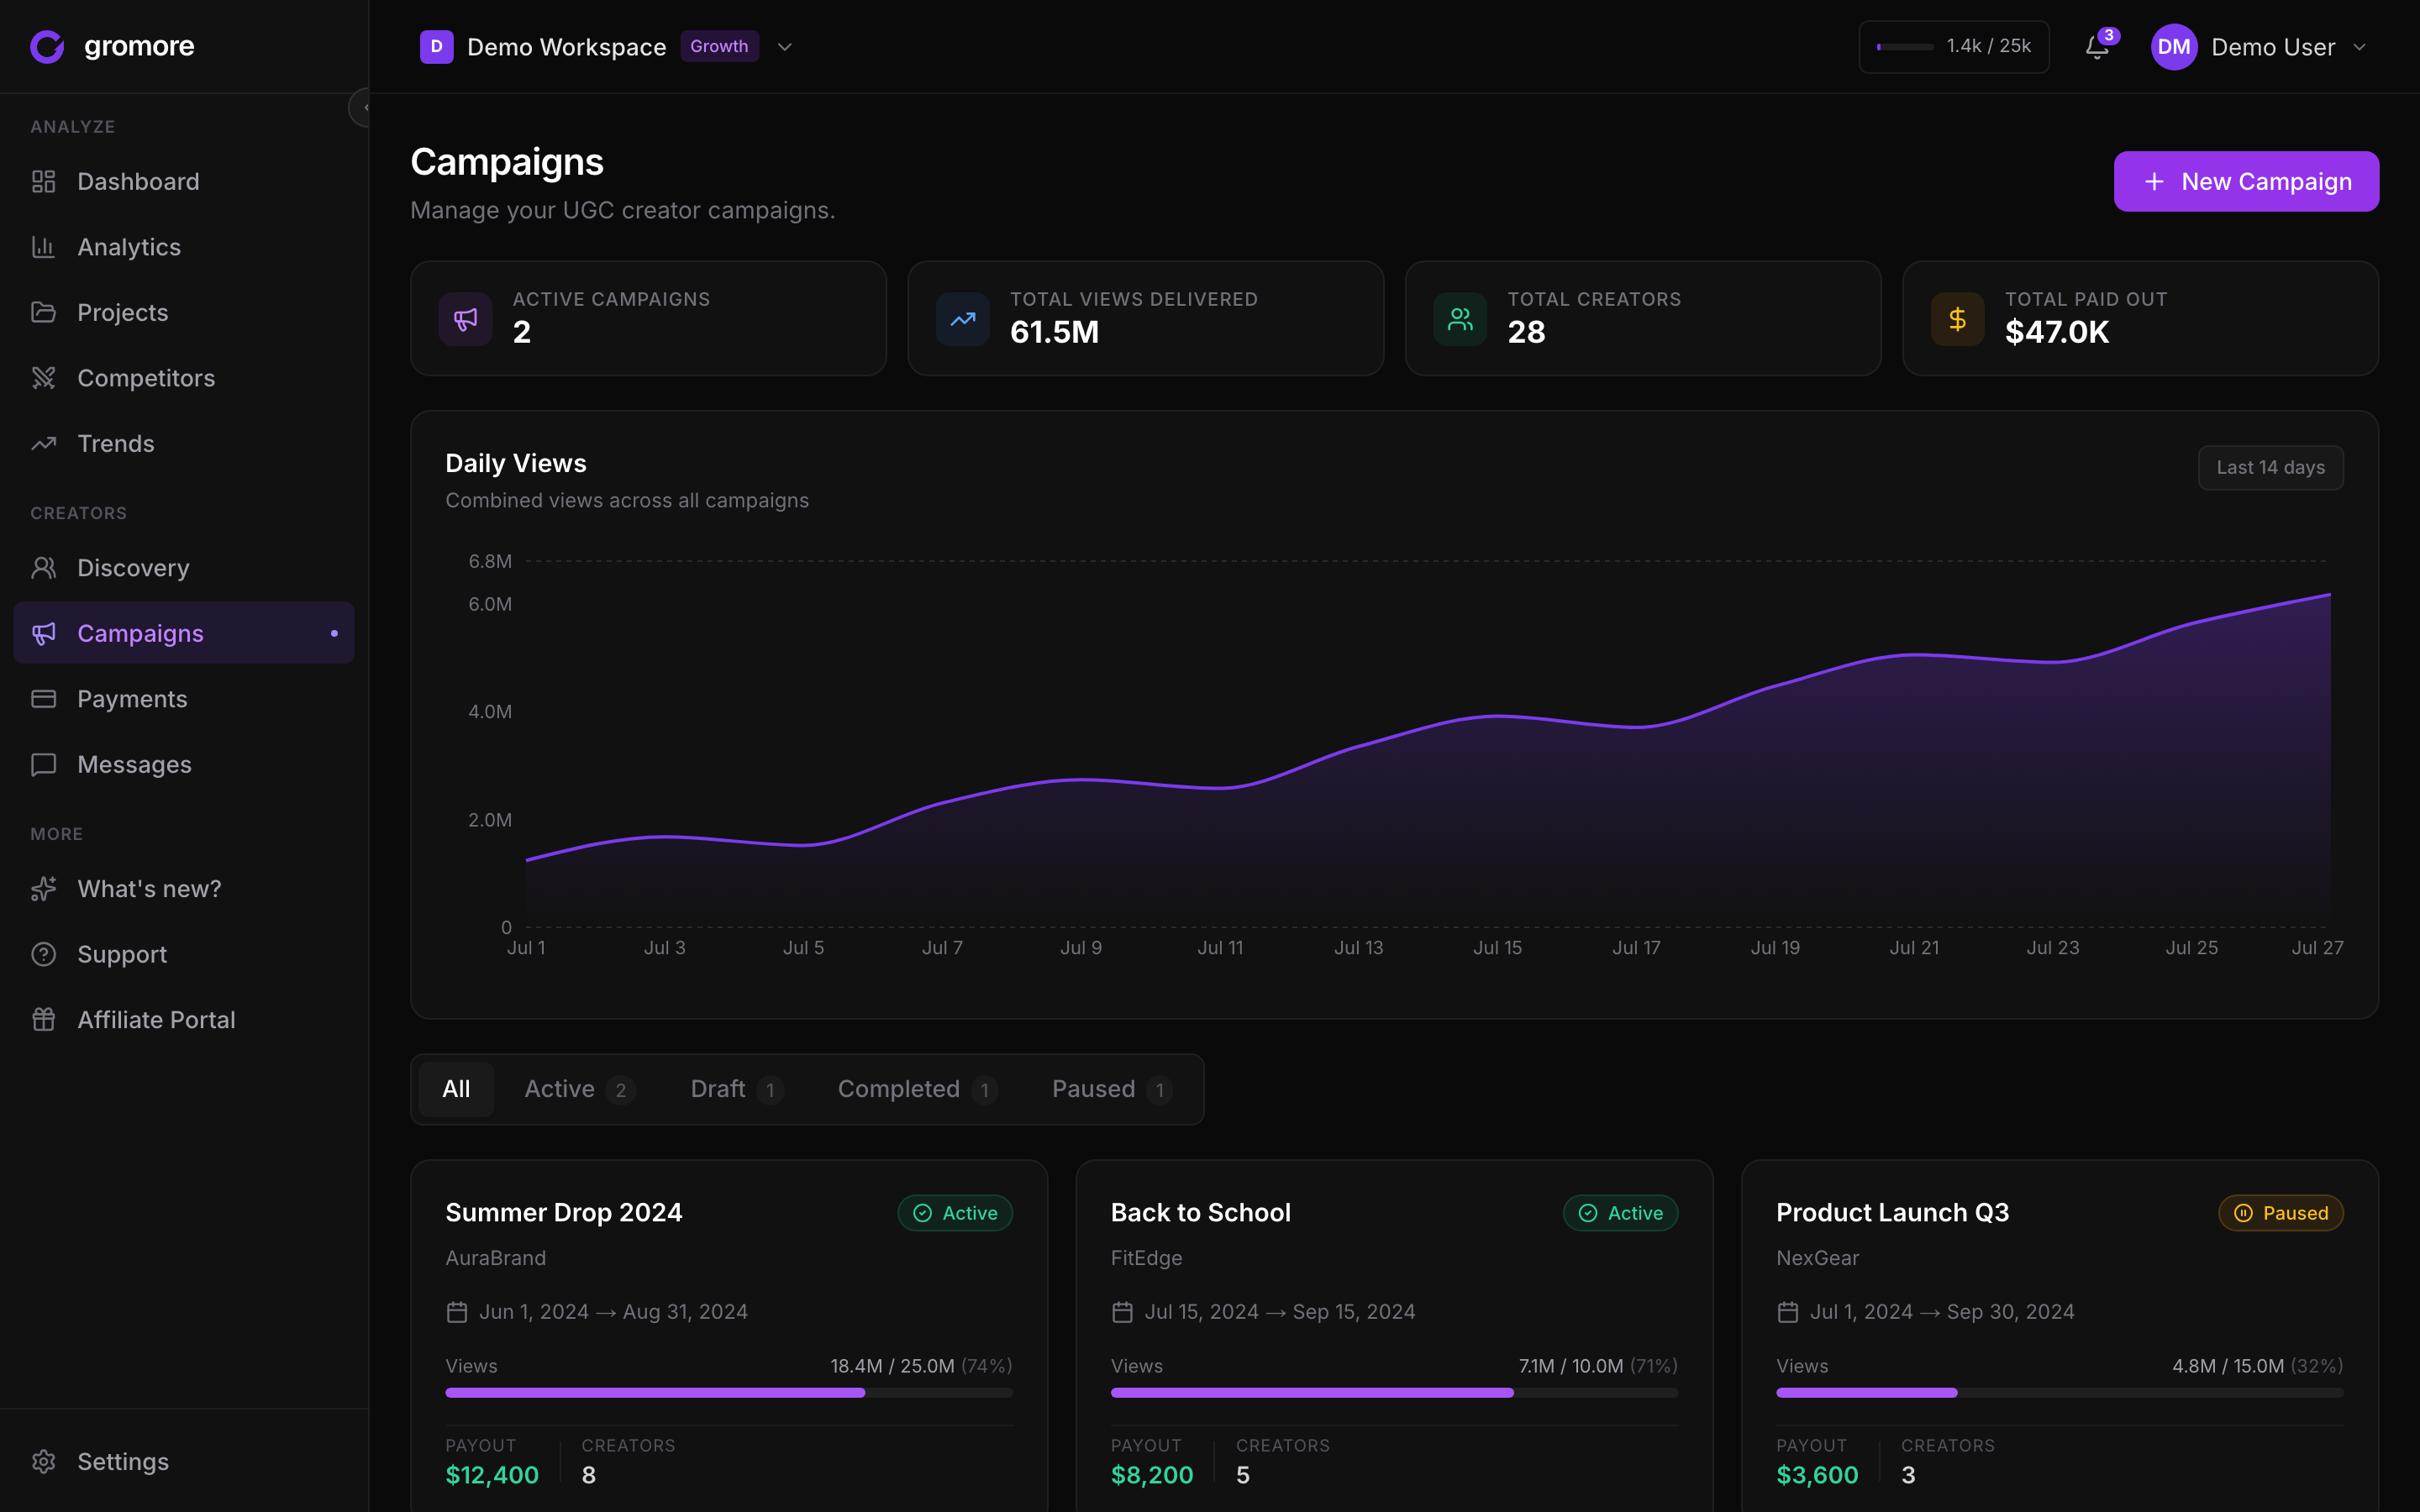The height and width of the screenshot is (1512, 2420).
Task: Click the 1.4k / 25k usage meter
Action: (1954, 47)
